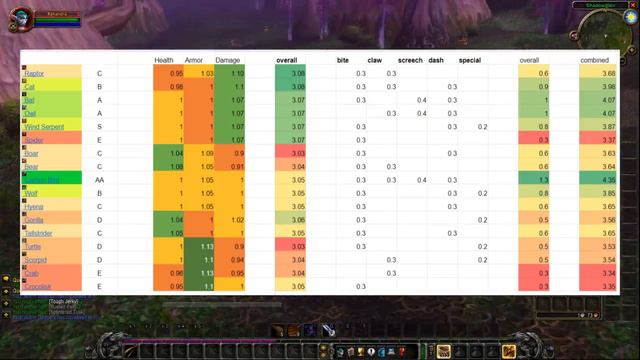Click the screech column header

pos(410,60)
